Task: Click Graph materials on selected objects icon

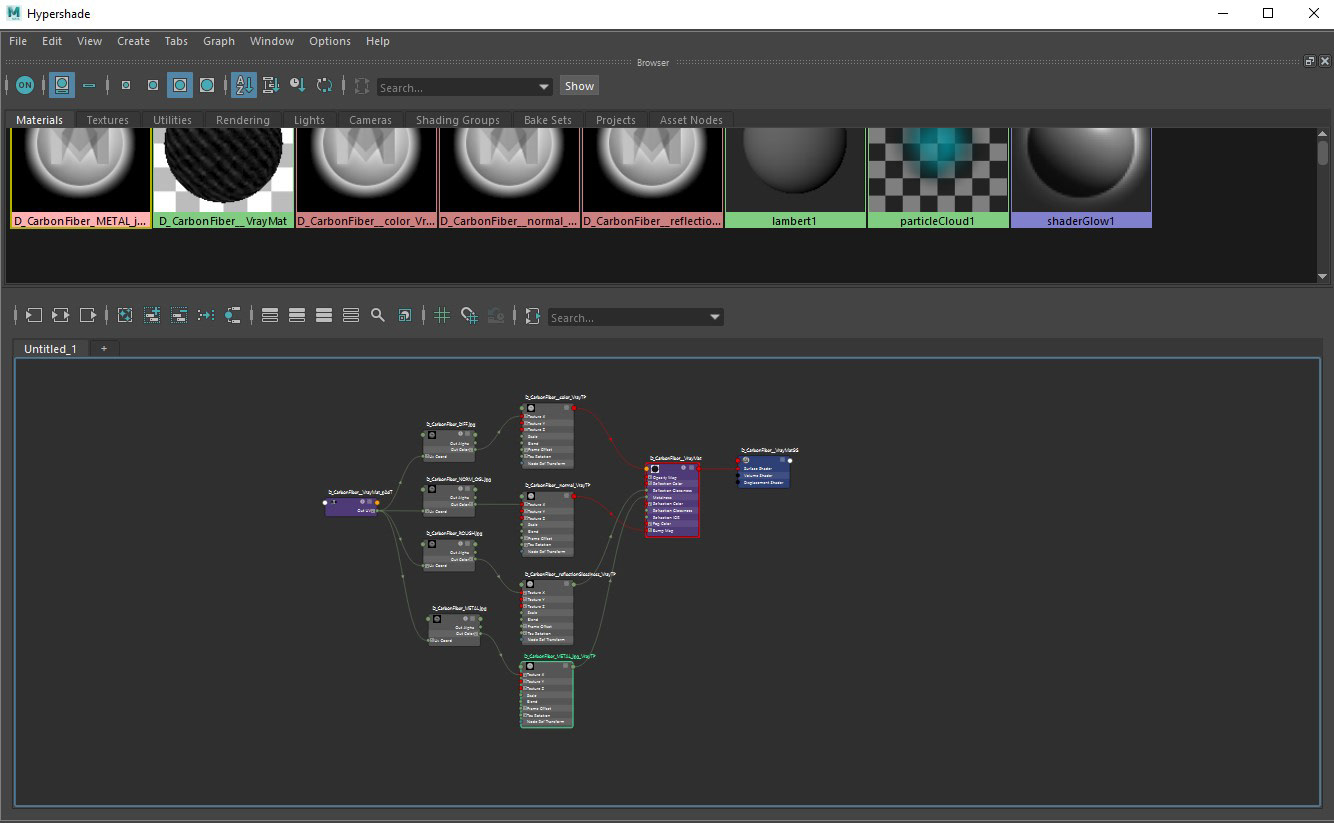Action: coord(233,315)
